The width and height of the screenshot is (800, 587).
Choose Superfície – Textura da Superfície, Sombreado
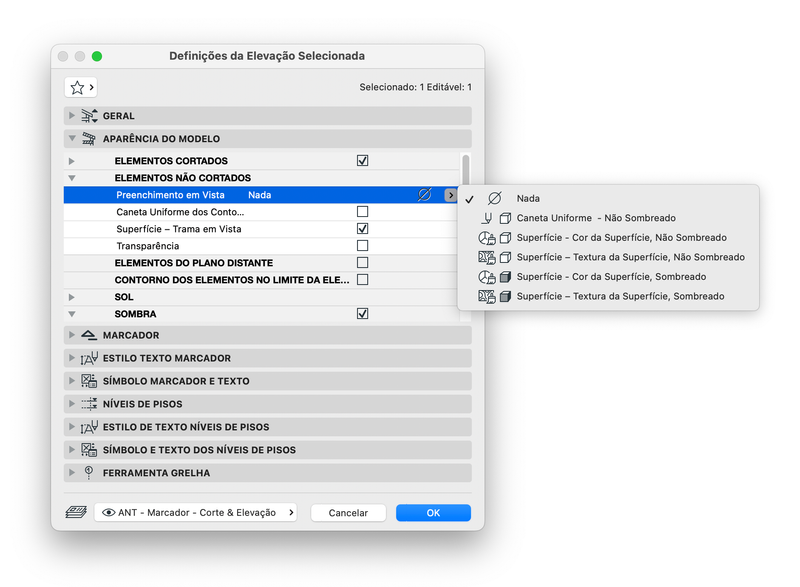tap(608, 296)
